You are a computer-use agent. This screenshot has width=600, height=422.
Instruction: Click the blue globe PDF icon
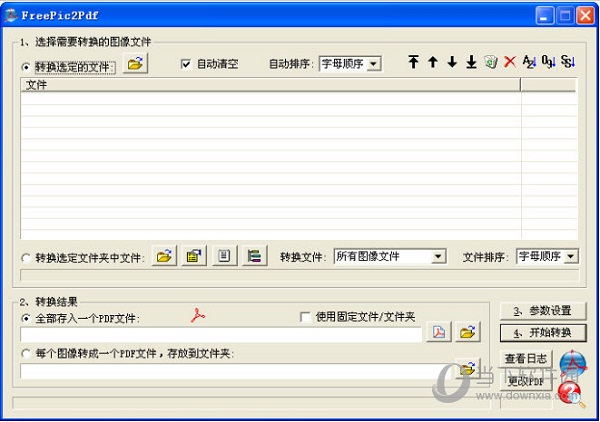click(x=572, y=363)
